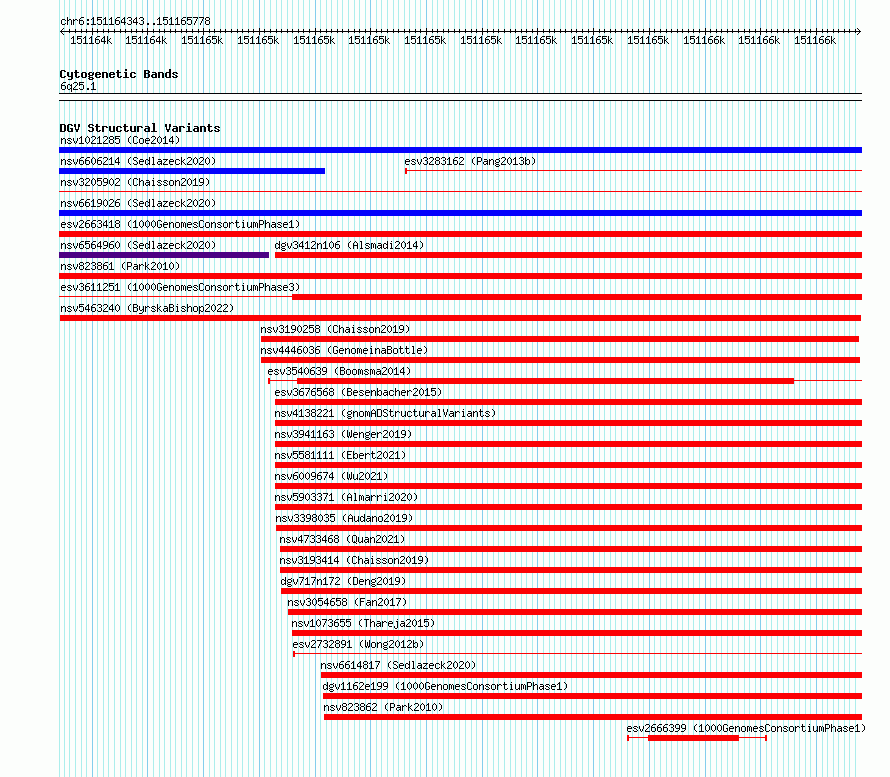Click the chr6:151164343..151165778 coordinate label

tap(135, 21)
